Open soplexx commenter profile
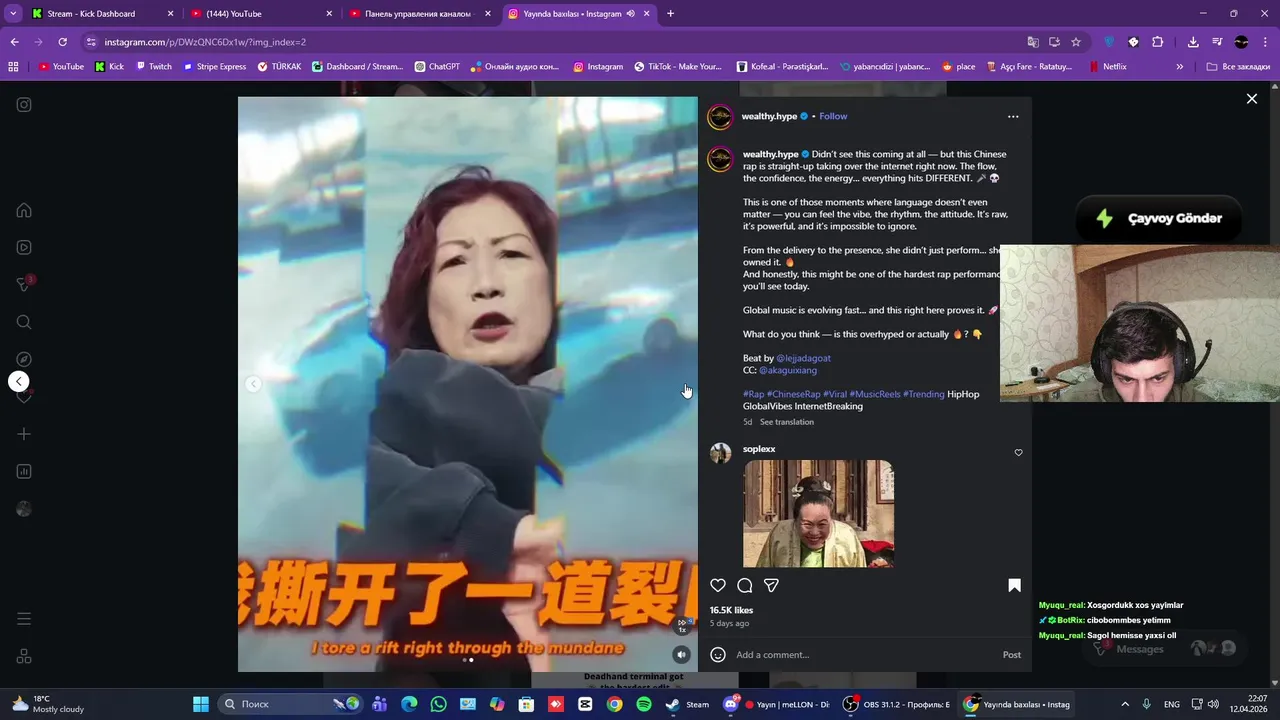This screenshot has width=1280, height=720. click(x=759, y=449)
